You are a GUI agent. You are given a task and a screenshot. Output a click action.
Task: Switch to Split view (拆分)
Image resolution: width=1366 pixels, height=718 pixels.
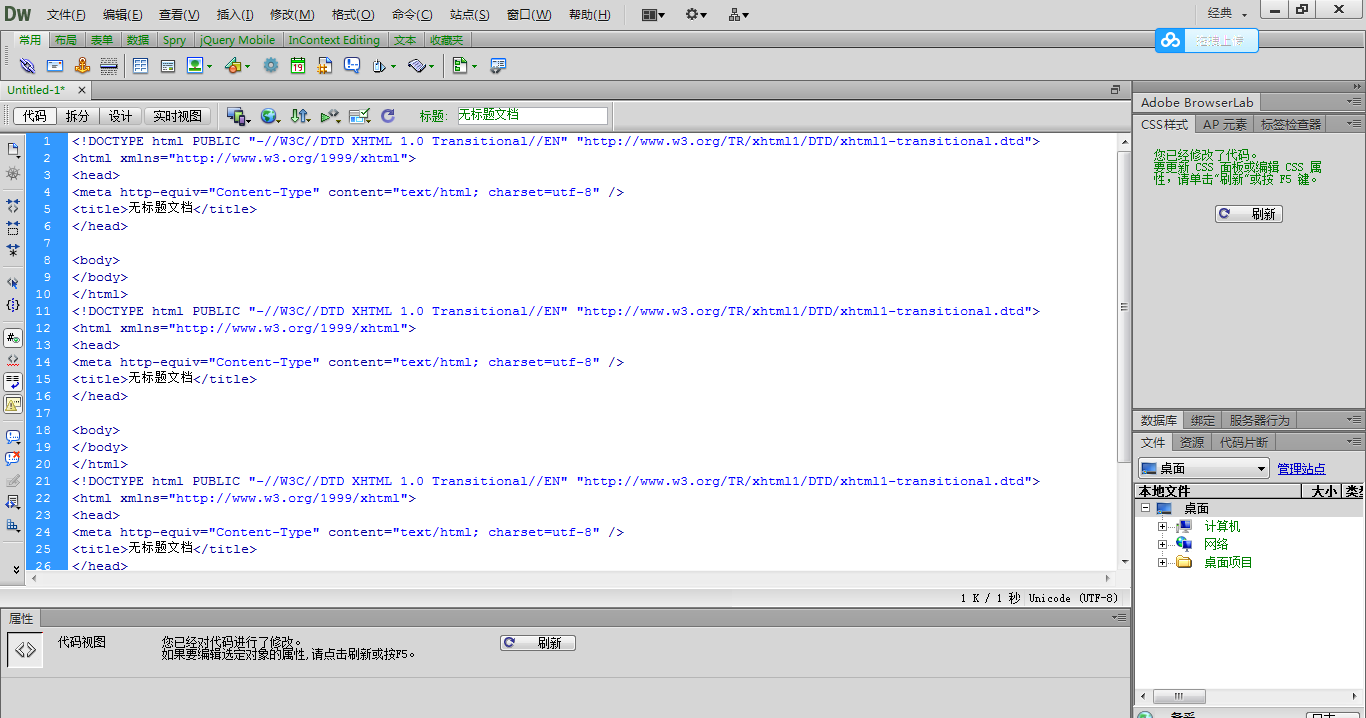77,116
